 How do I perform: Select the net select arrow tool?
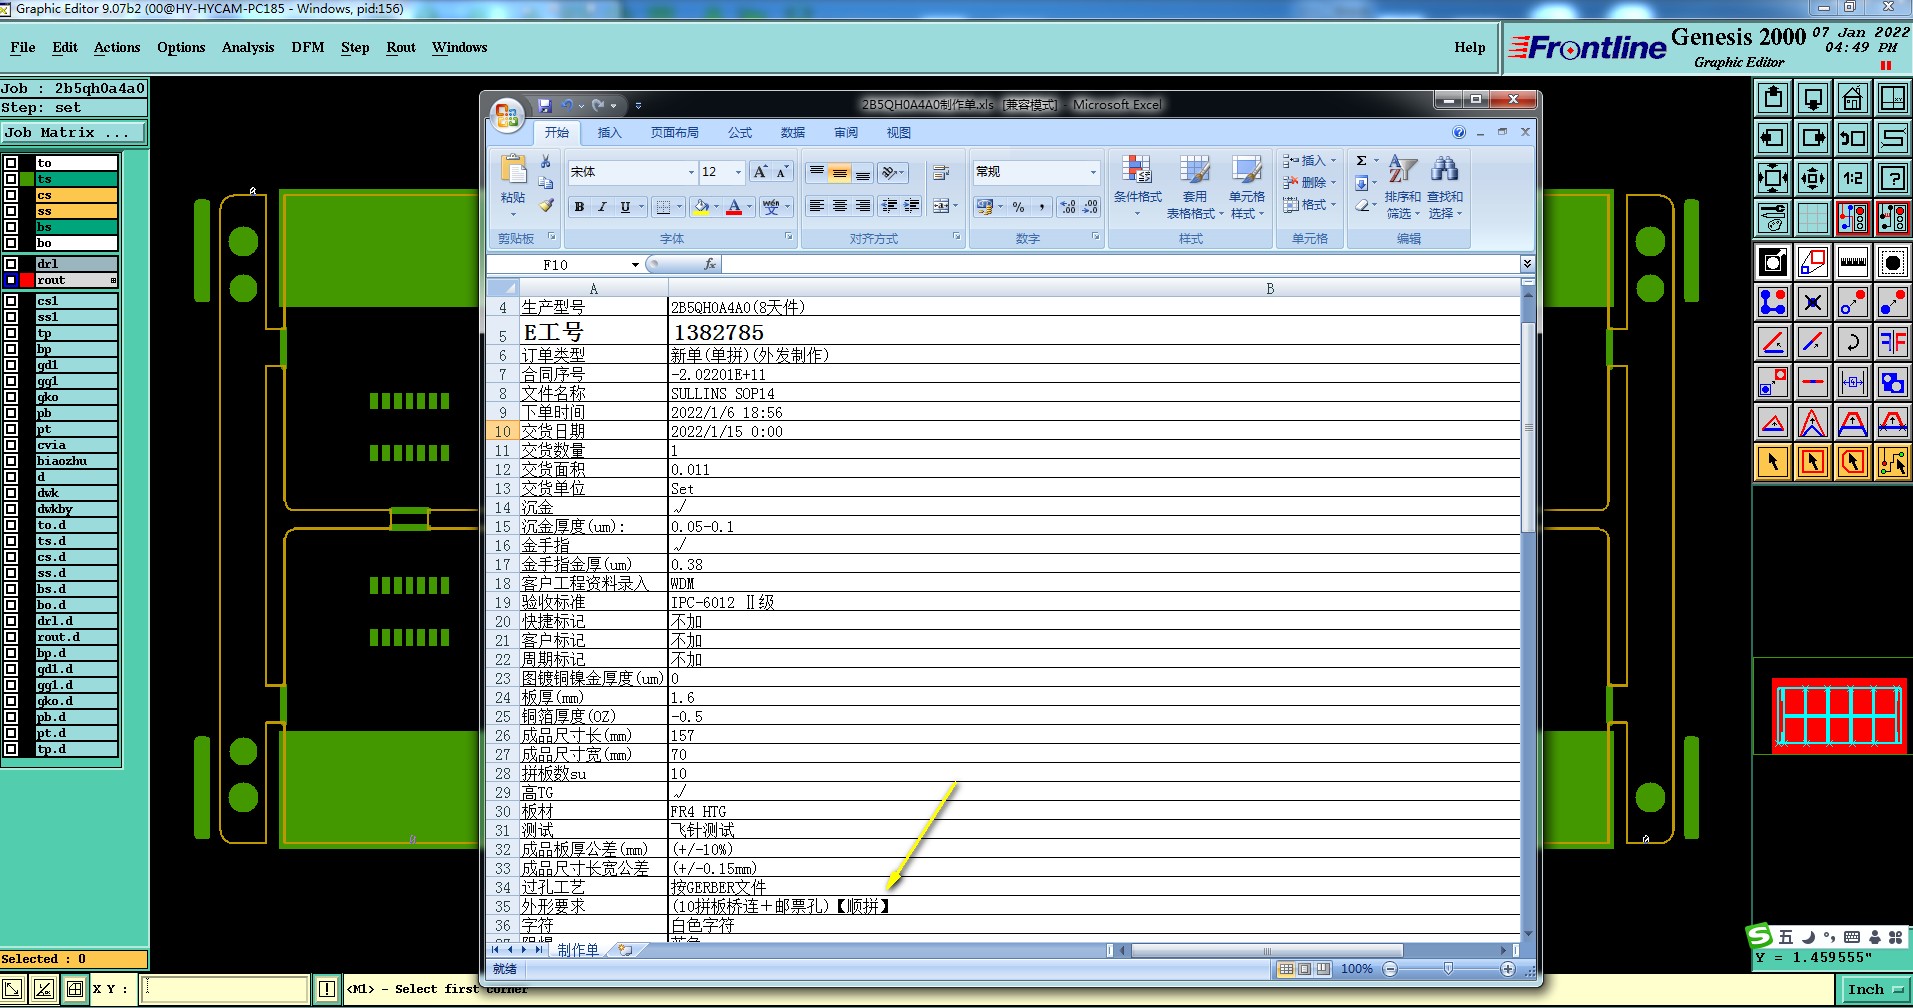tap(1892, 462)
